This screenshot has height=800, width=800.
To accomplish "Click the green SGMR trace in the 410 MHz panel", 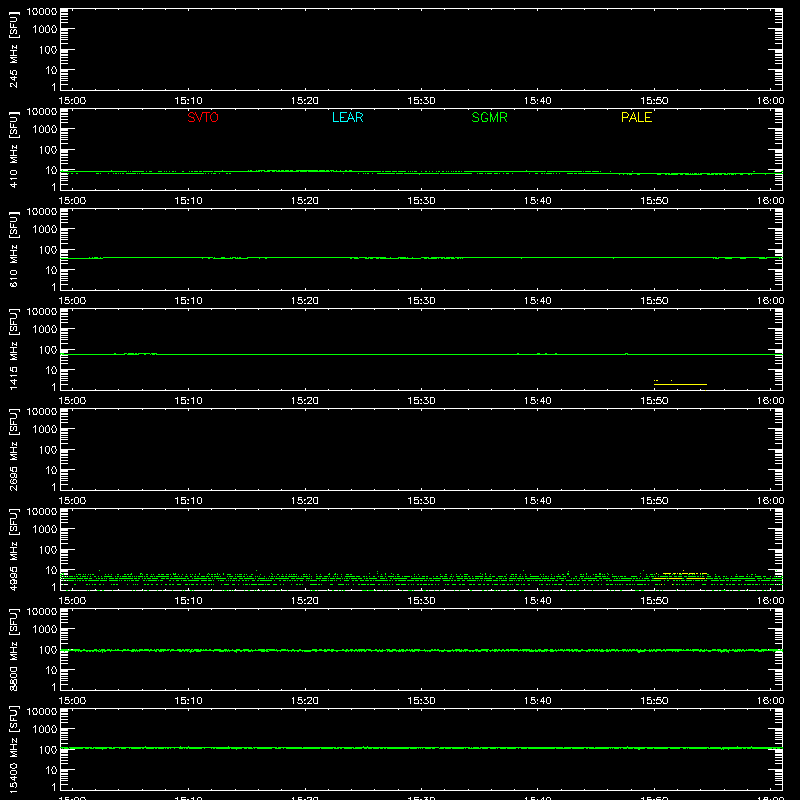I will pyautogui.click(x=421, y=172).
